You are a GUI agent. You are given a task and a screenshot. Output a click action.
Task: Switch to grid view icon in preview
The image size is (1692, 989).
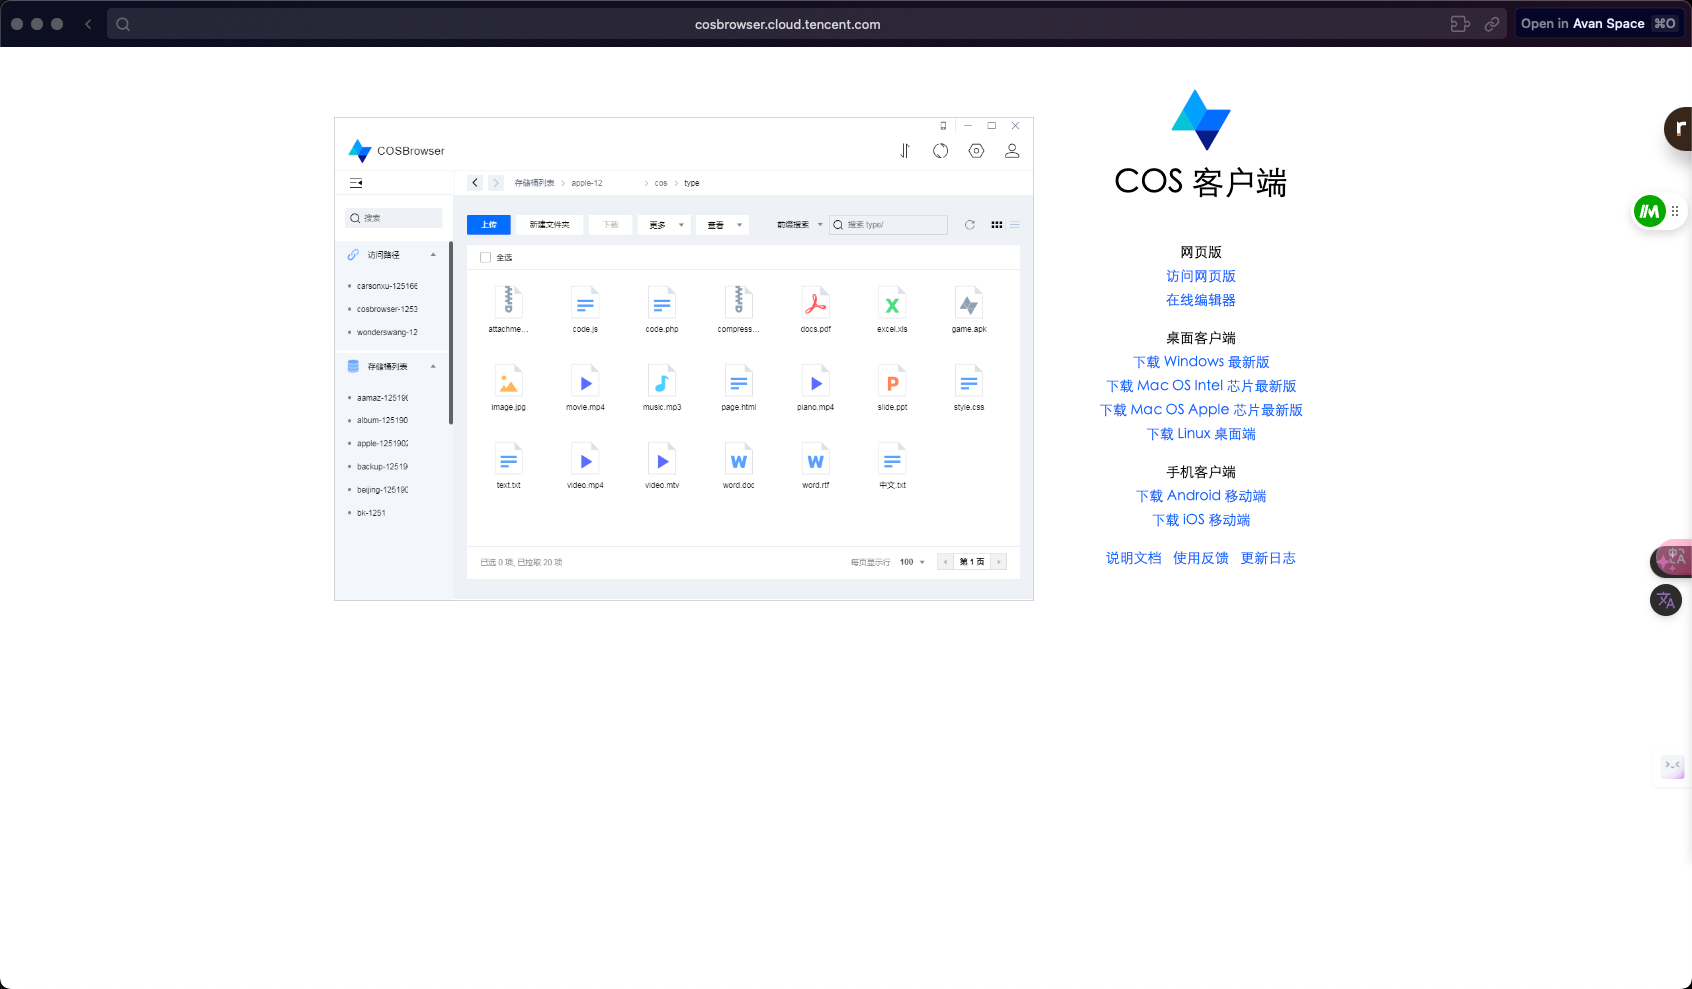click(x=997, y=225)
